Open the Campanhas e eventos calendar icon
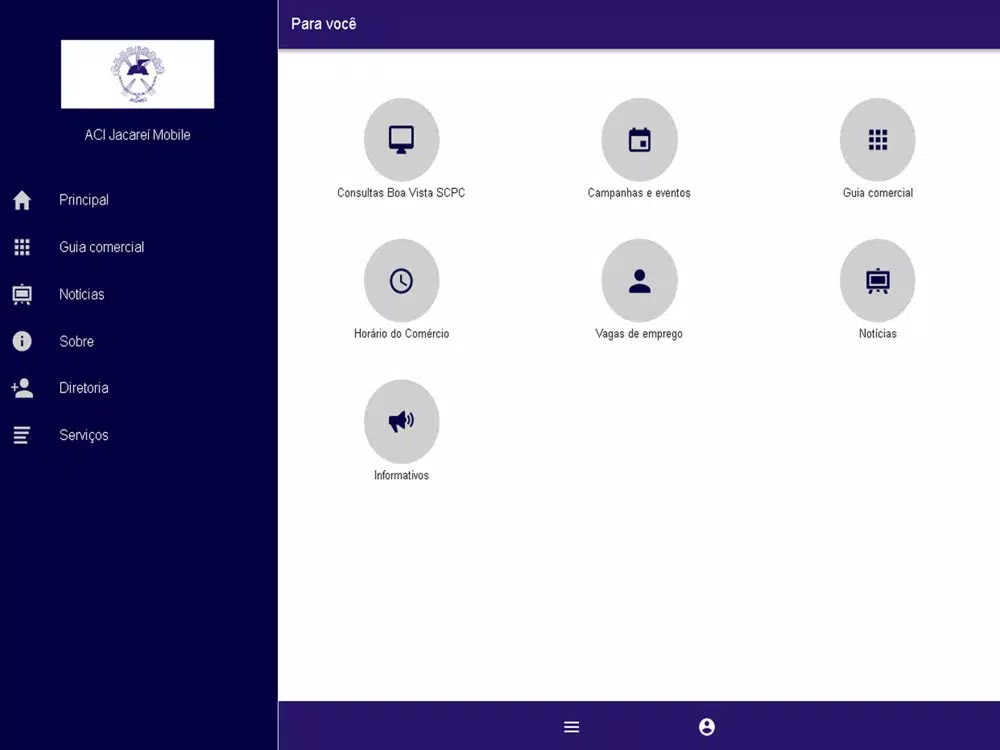This screenshot has height=750, width=1000. coord(639,140)
